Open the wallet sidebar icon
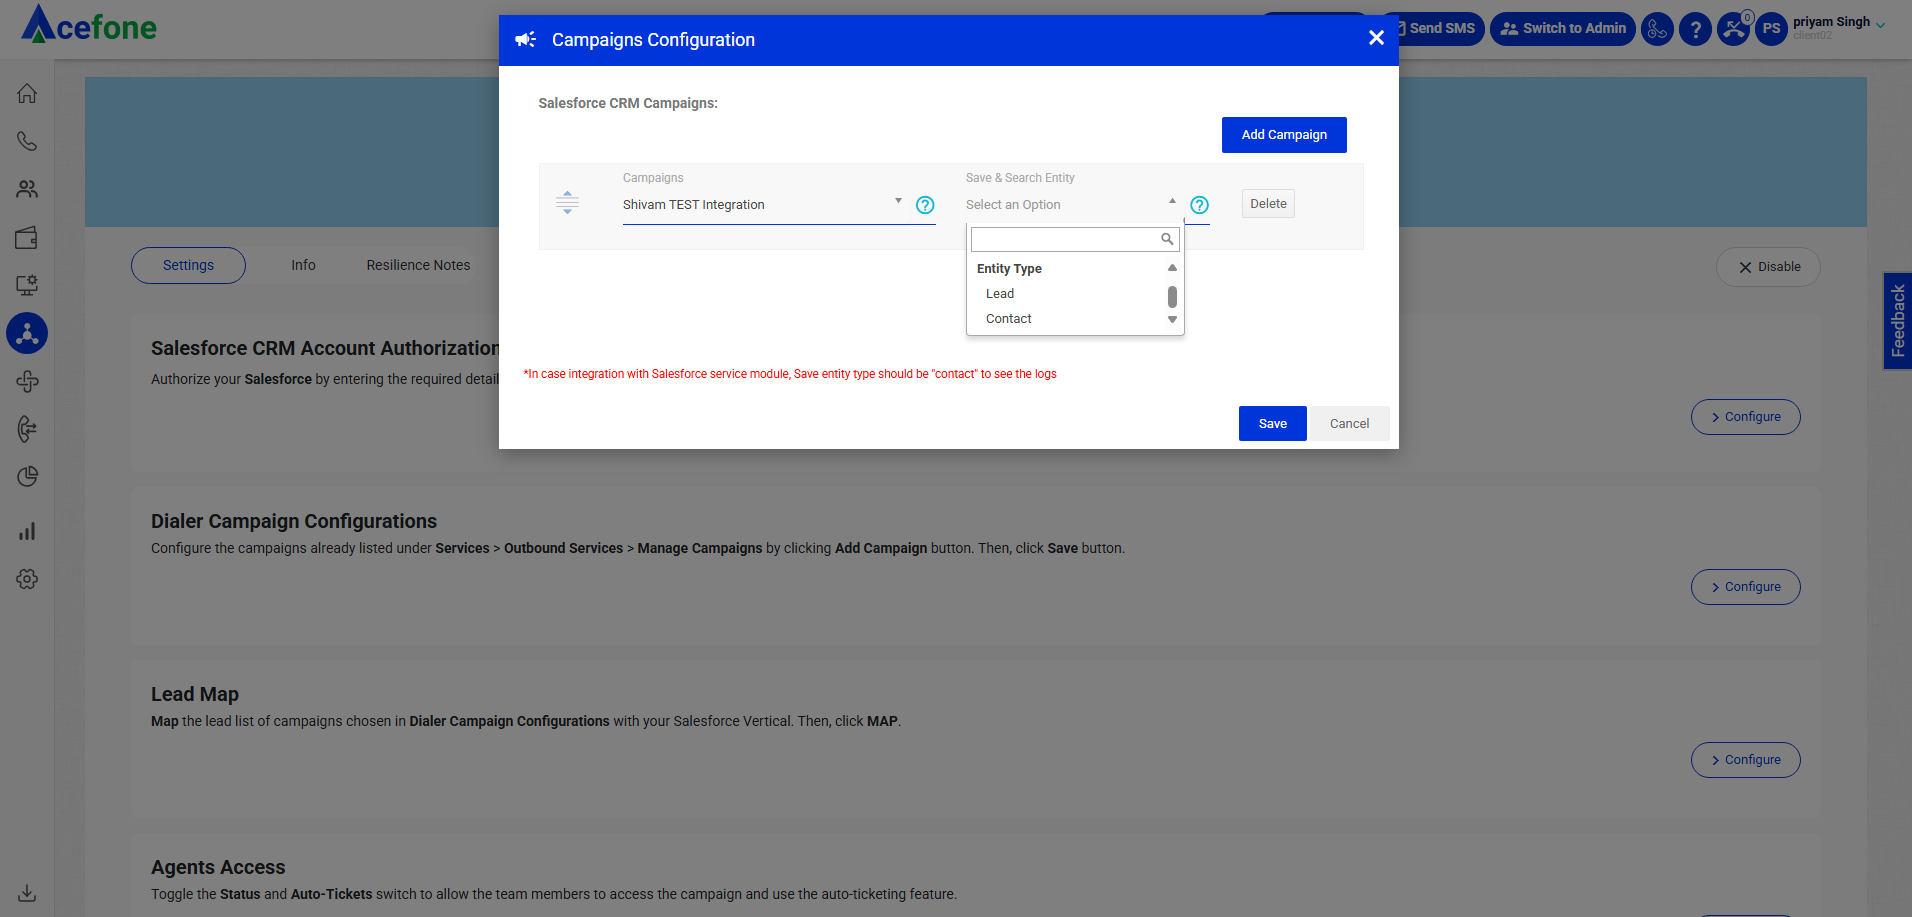 tap(27, 237)
